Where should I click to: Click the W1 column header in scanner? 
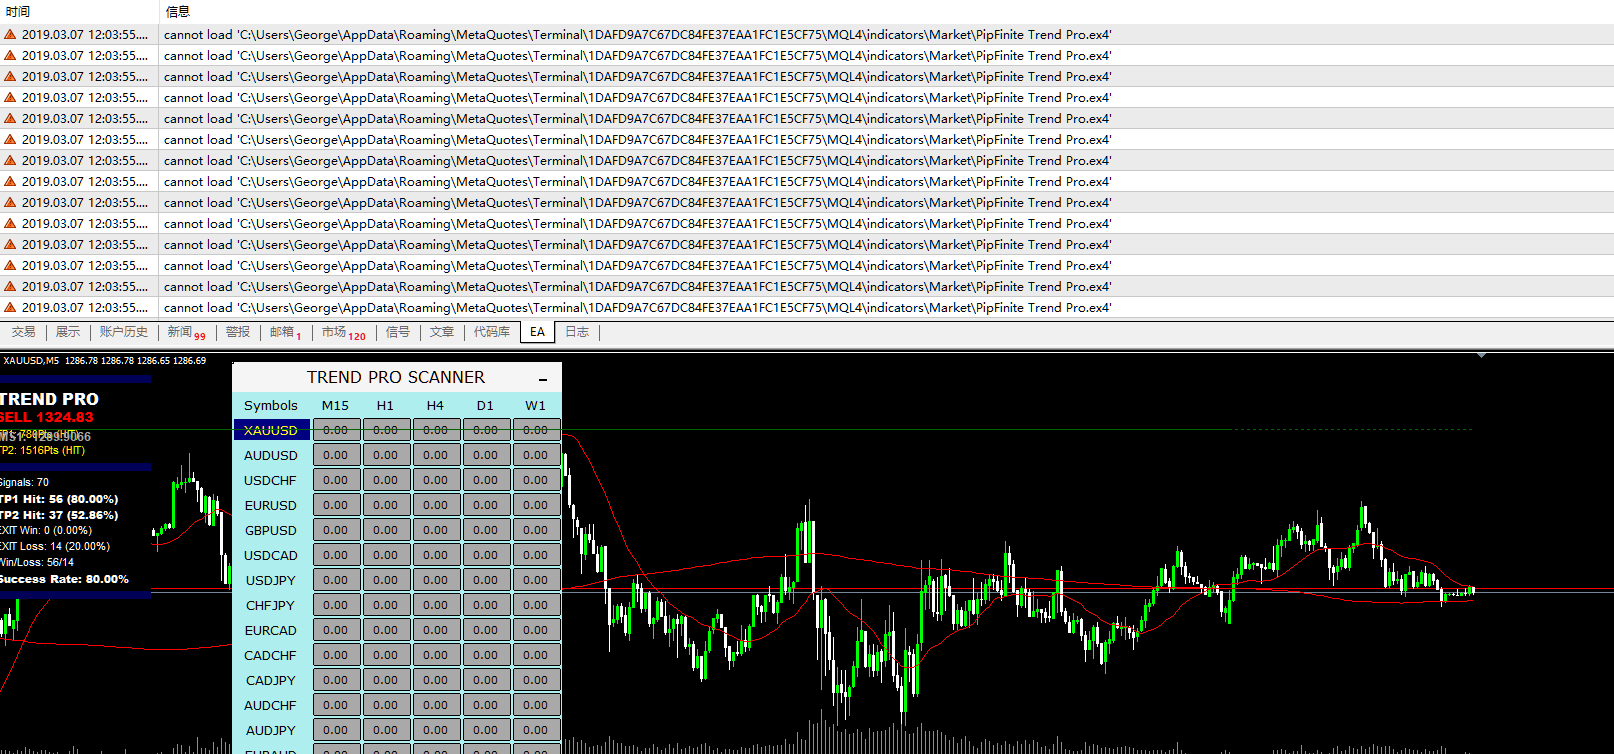point(536,405)
